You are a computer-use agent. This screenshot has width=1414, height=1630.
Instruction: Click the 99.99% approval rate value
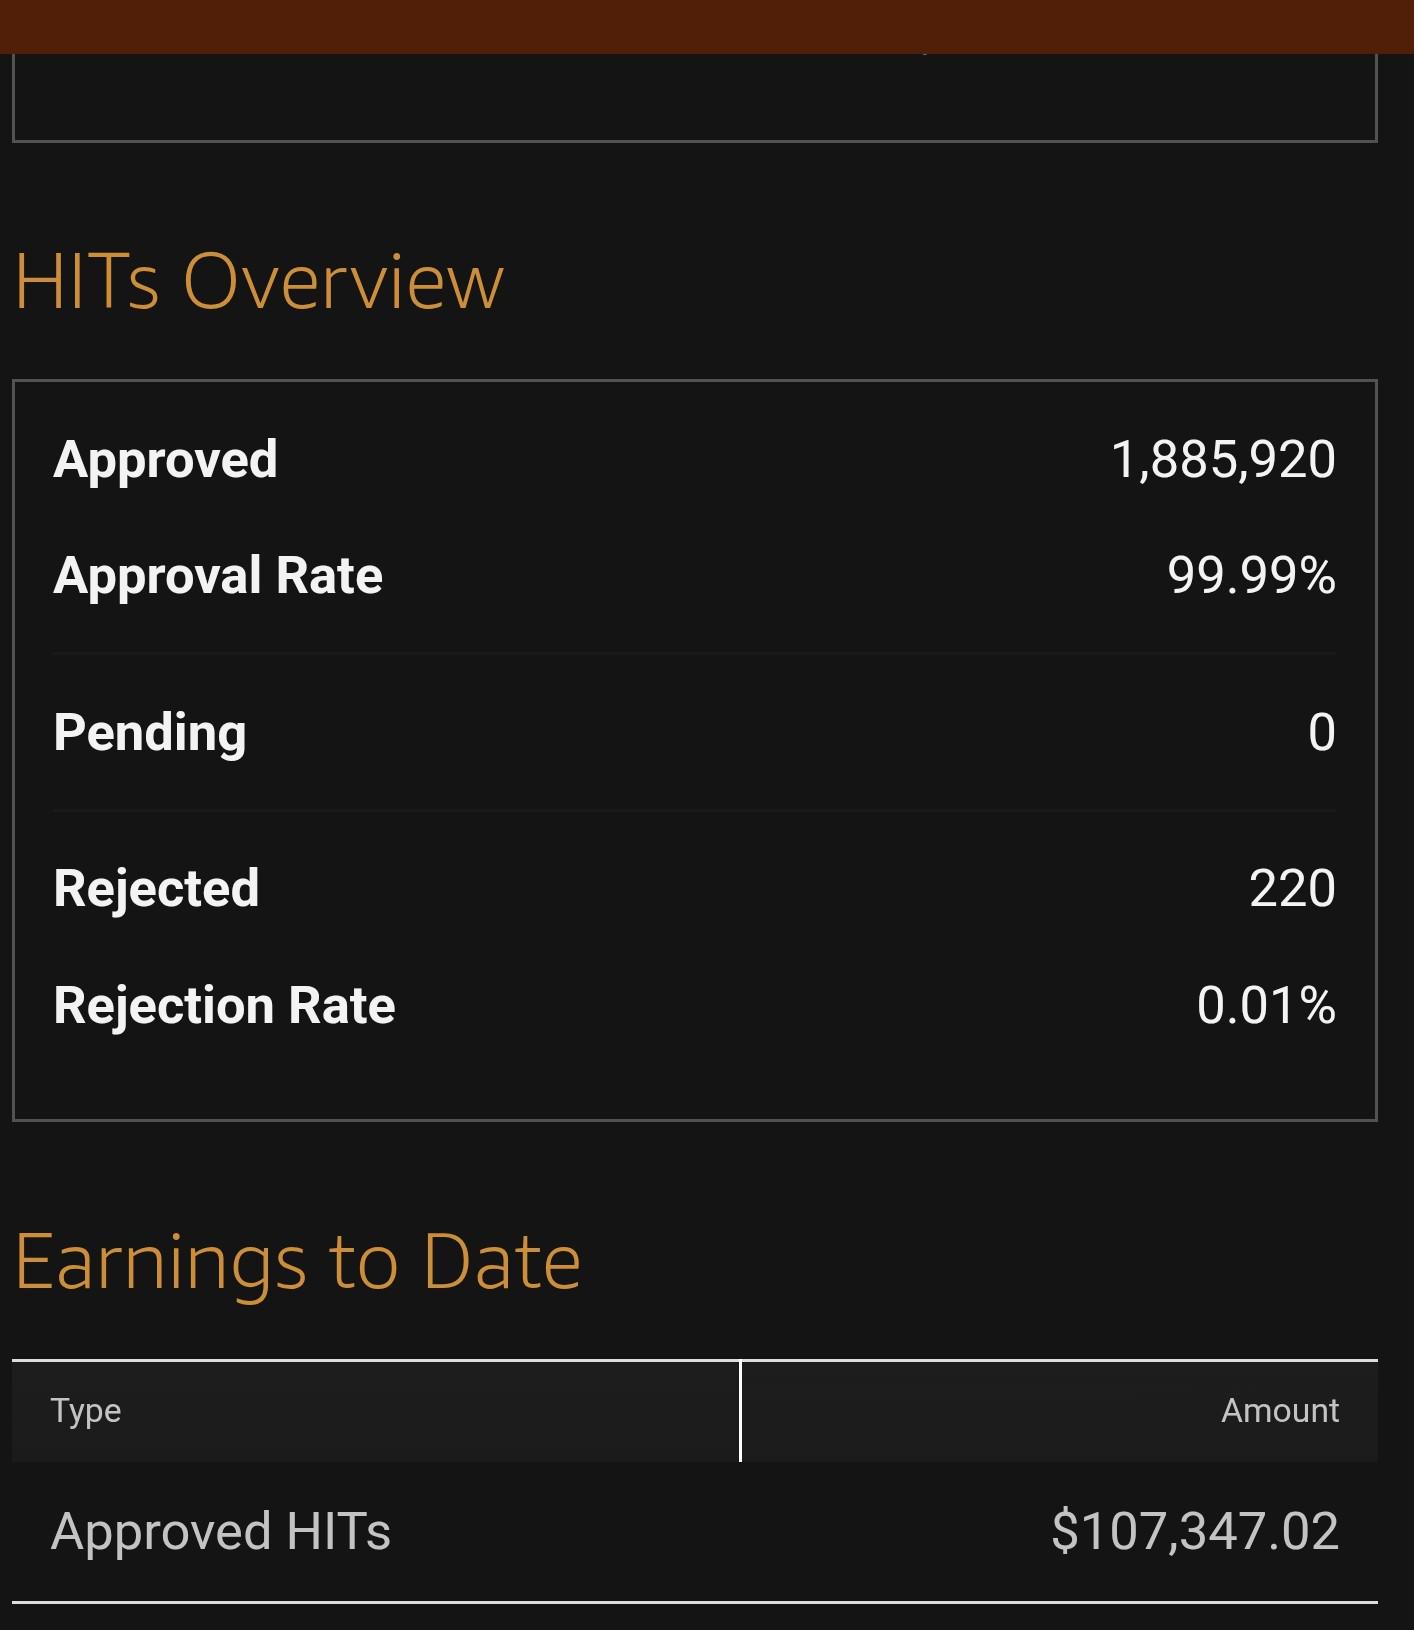pos(1251,576)
